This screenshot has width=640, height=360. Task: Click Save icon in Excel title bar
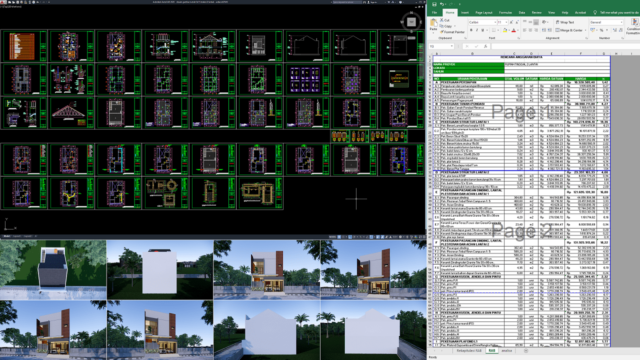pos(434,4)
